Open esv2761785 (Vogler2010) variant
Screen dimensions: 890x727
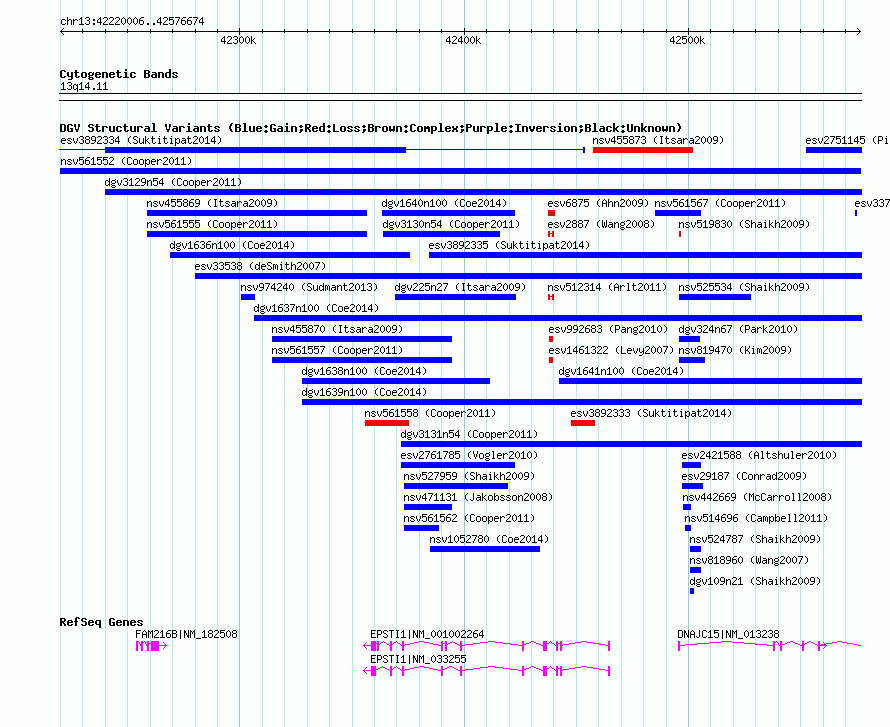tap(469, 455)
